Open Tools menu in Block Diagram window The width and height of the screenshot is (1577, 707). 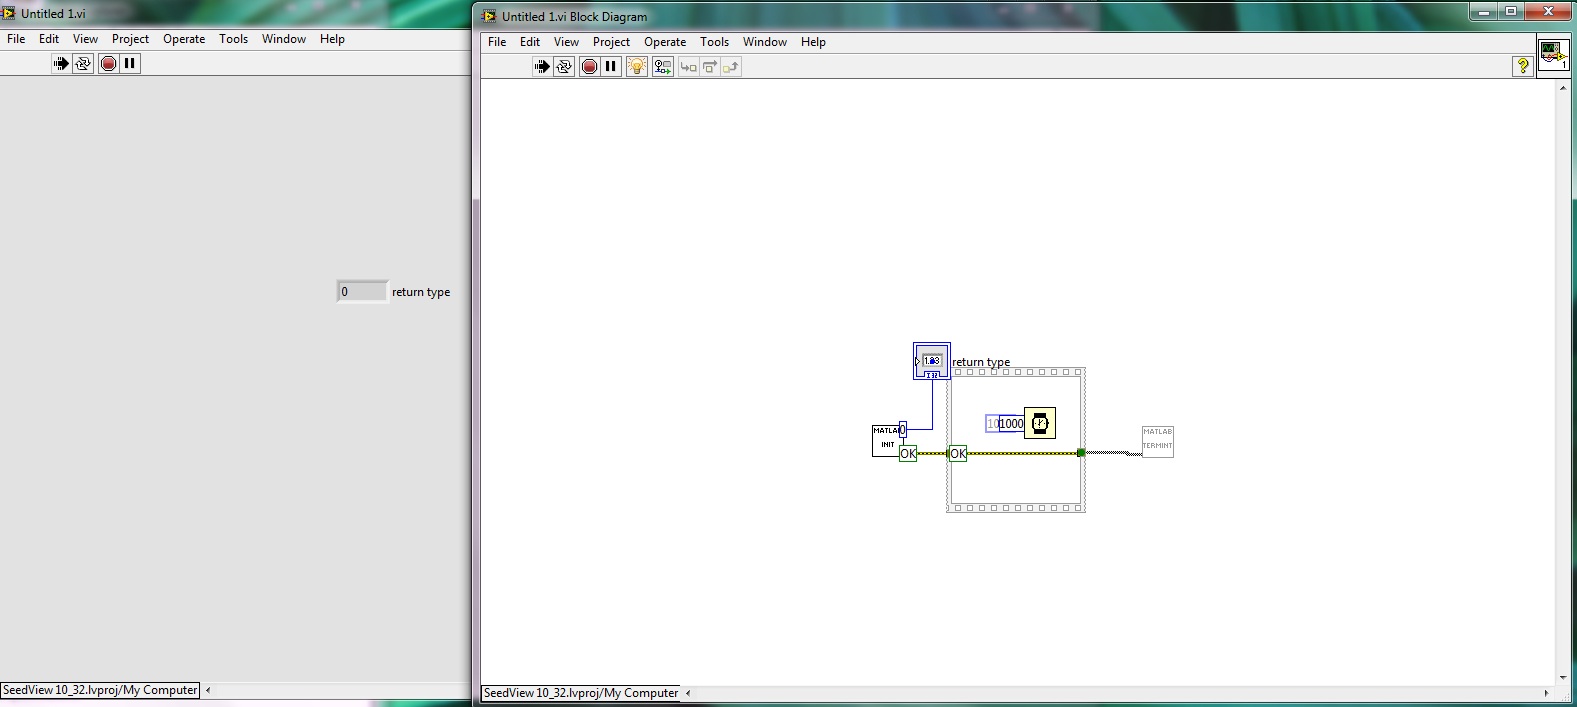click(714, 42)
